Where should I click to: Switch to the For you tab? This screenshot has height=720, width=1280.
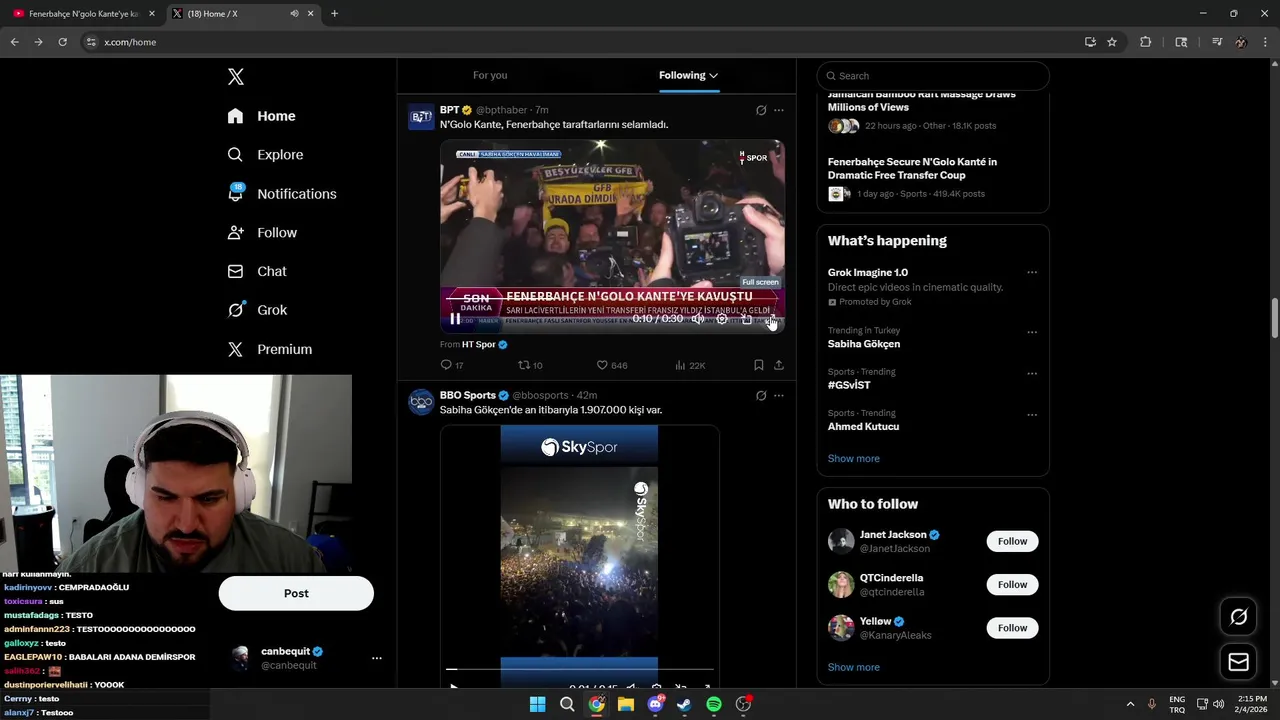[x=490, y=75]
